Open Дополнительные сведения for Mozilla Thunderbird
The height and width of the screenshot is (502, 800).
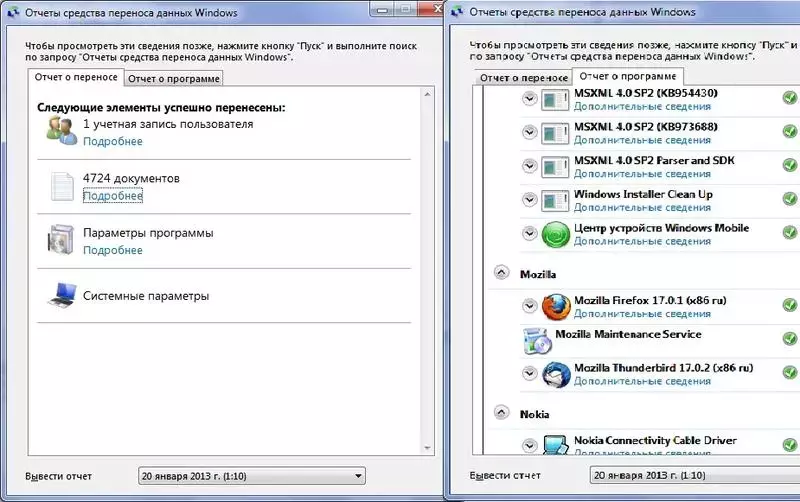[x=642, y=382]
